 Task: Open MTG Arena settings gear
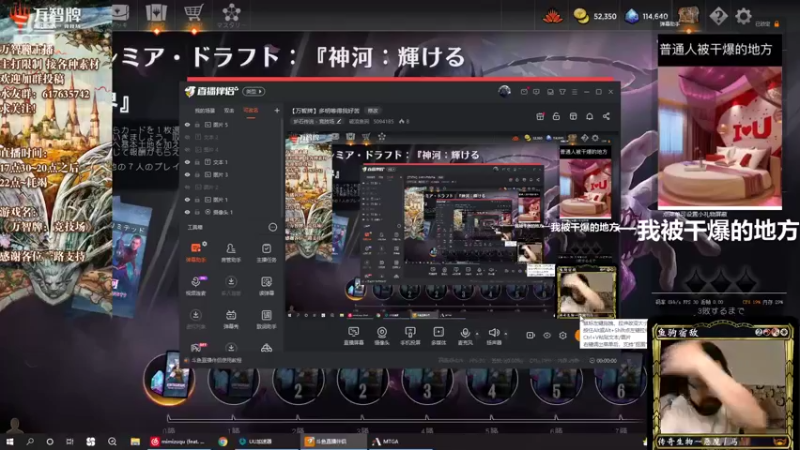pos(743,16)
